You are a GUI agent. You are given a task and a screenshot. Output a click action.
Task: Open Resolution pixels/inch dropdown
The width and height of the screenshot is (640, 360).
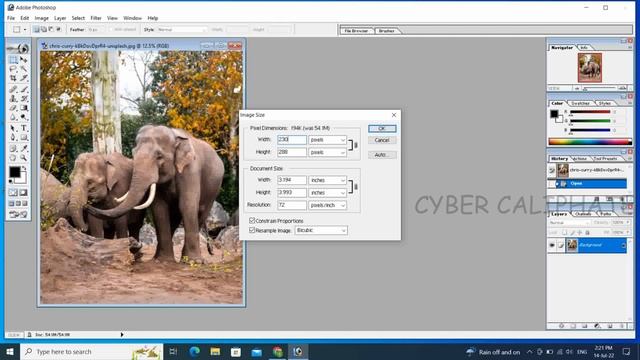tap(327, 205)
